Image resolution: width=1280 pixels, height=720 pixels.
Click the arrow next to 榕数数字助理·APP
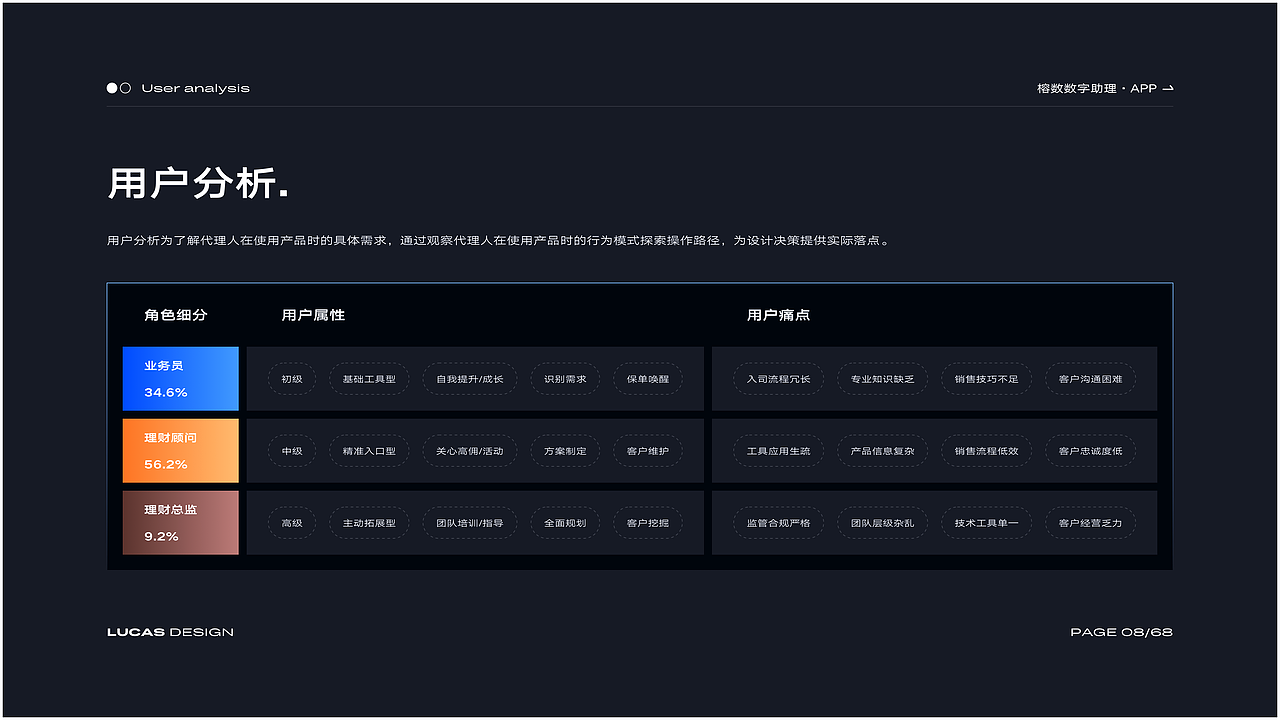pyautogui.click(x=1170, y=88)
